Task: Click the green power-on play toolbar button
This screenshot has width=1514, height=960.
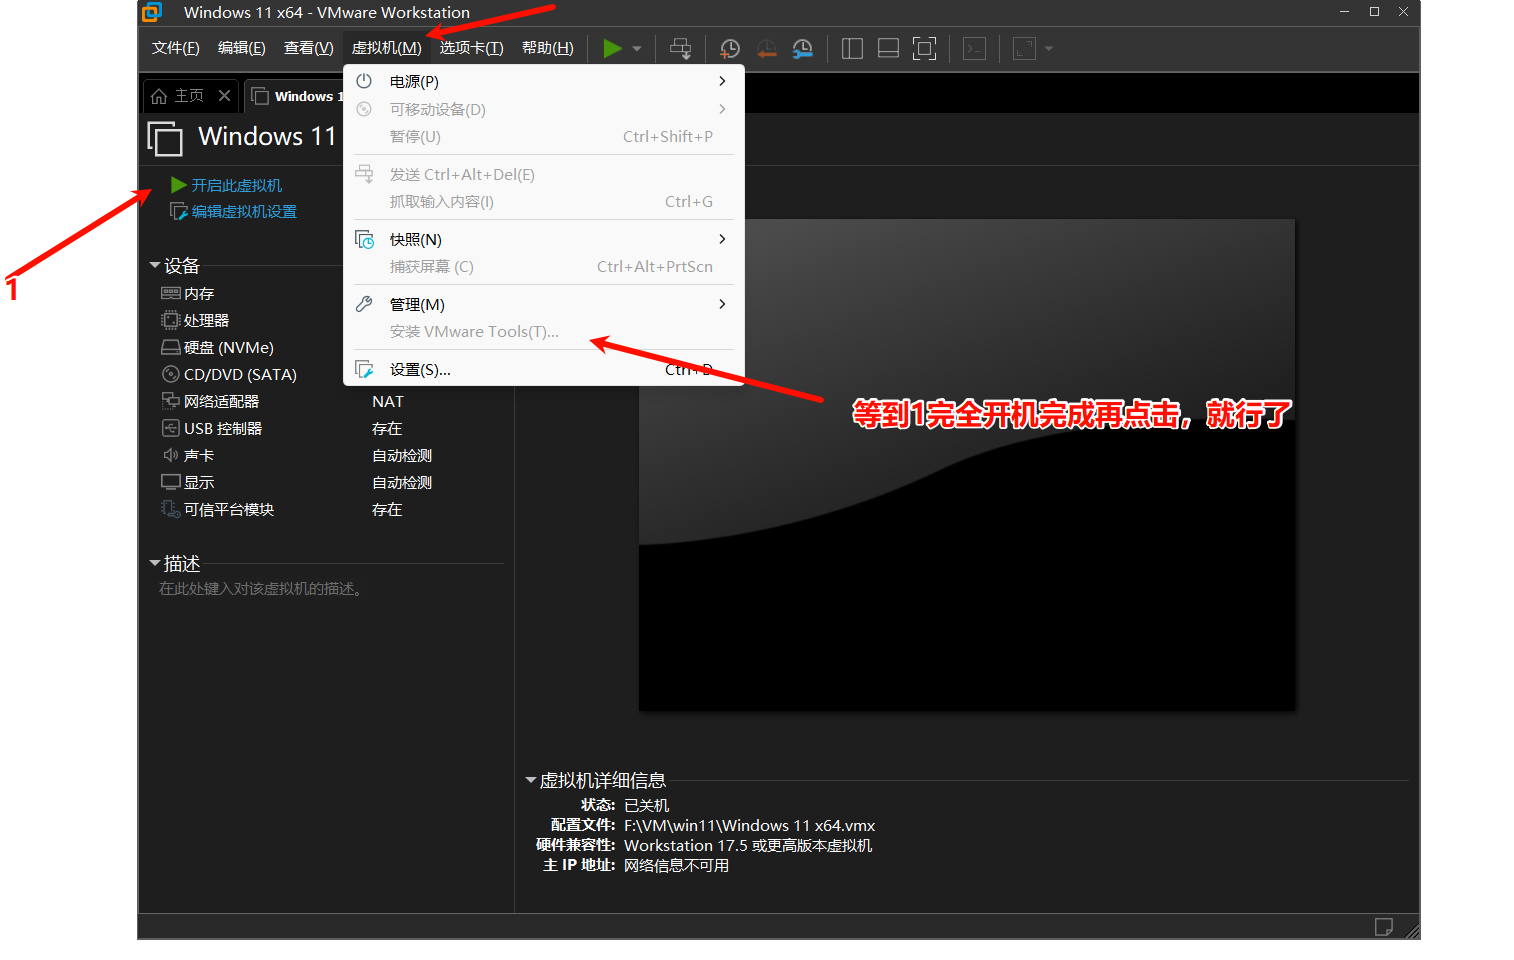Action: click(612, 48)
